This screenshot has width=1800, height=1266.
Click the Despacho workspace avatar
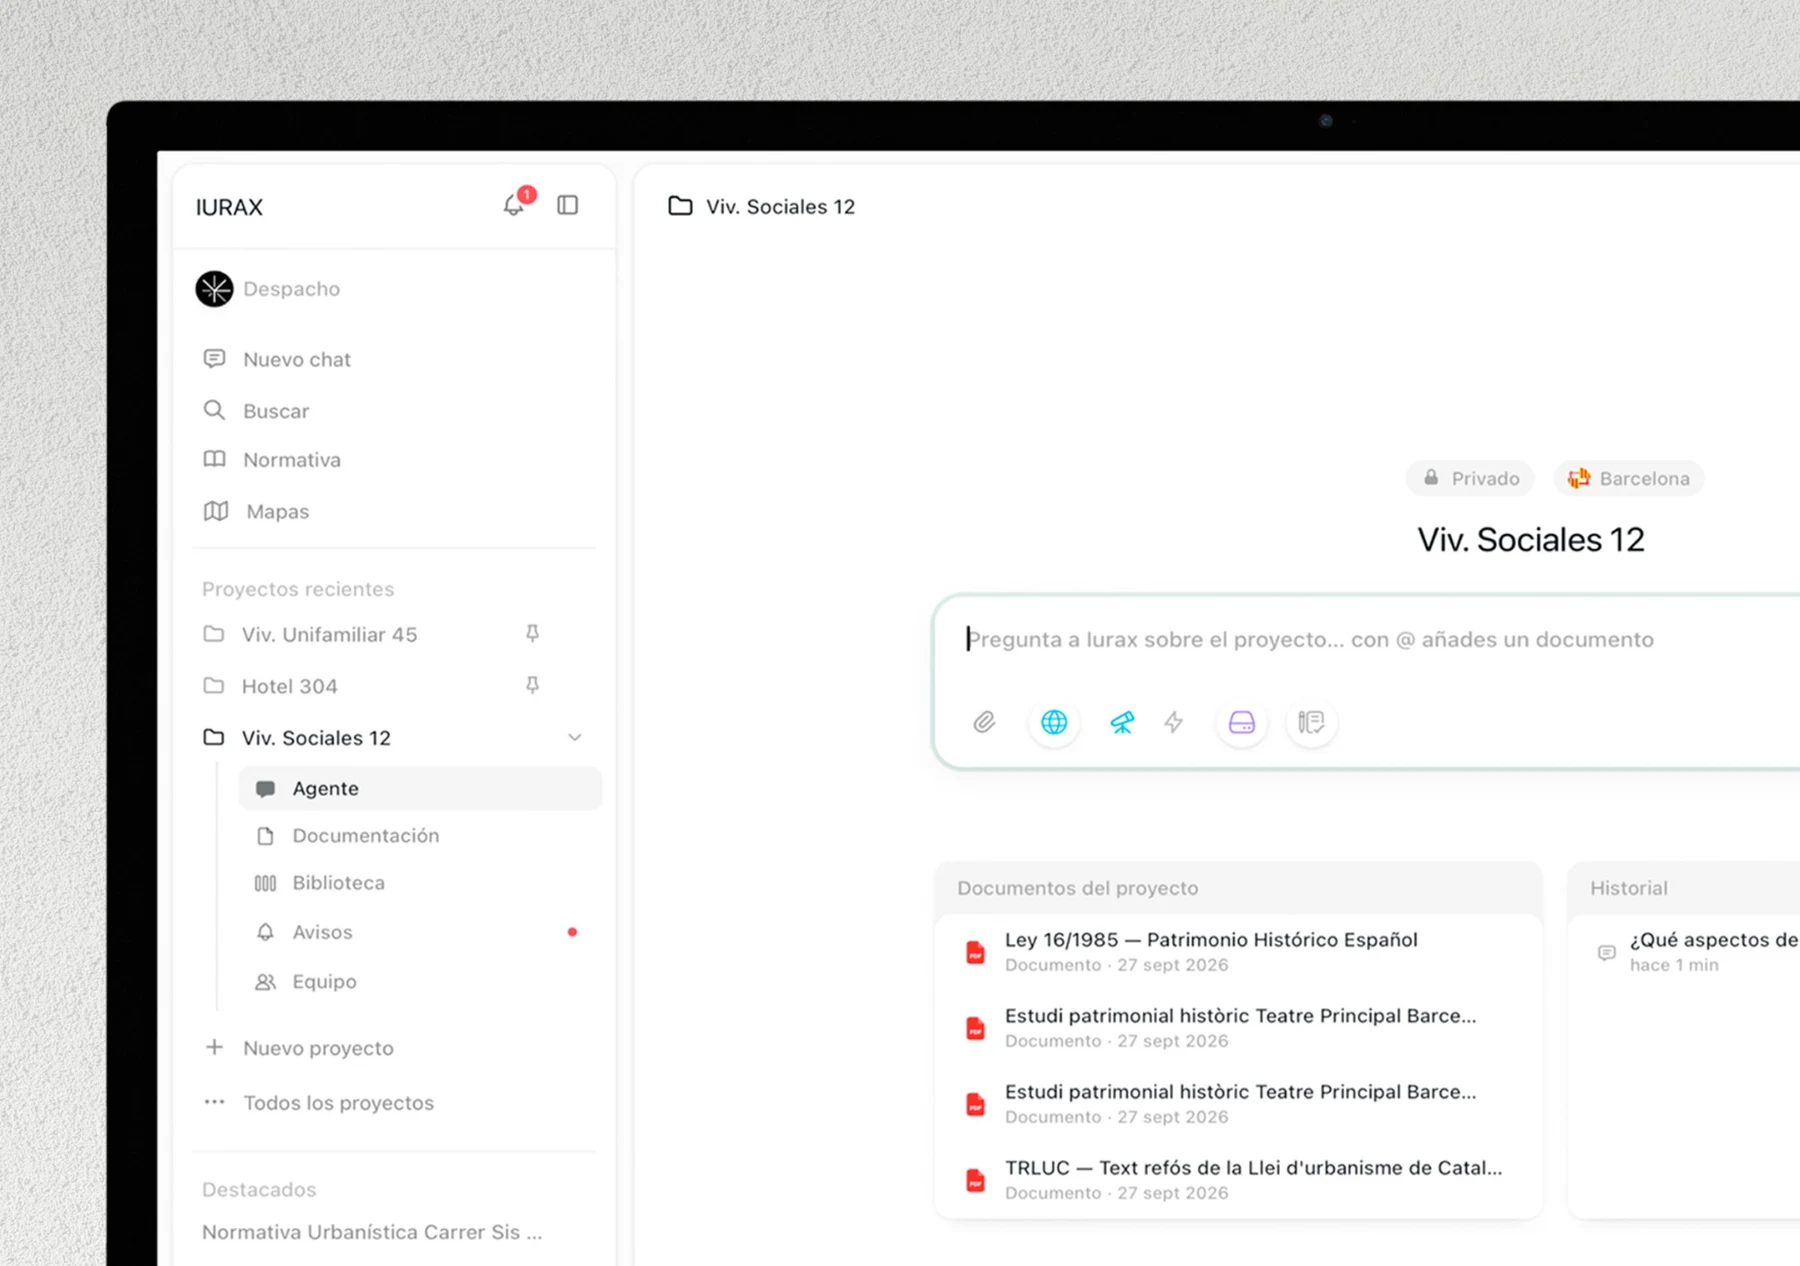click(214, 289)
